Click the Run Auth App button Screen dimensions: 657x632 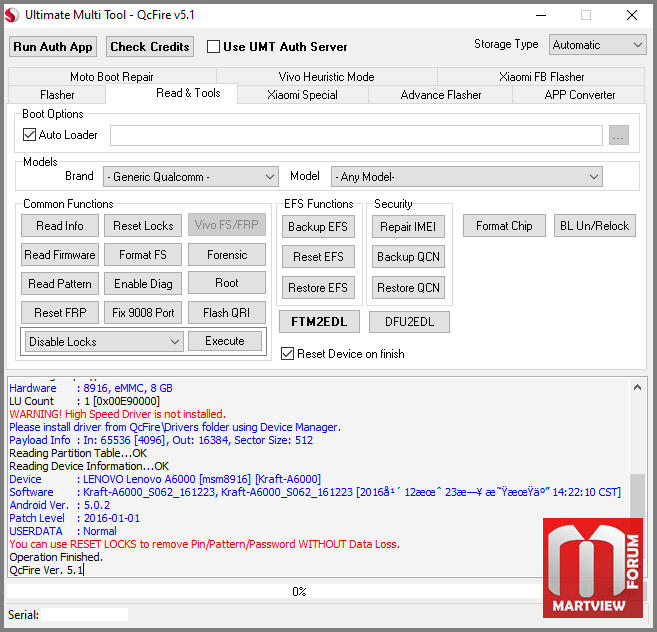tap(53, 47)
